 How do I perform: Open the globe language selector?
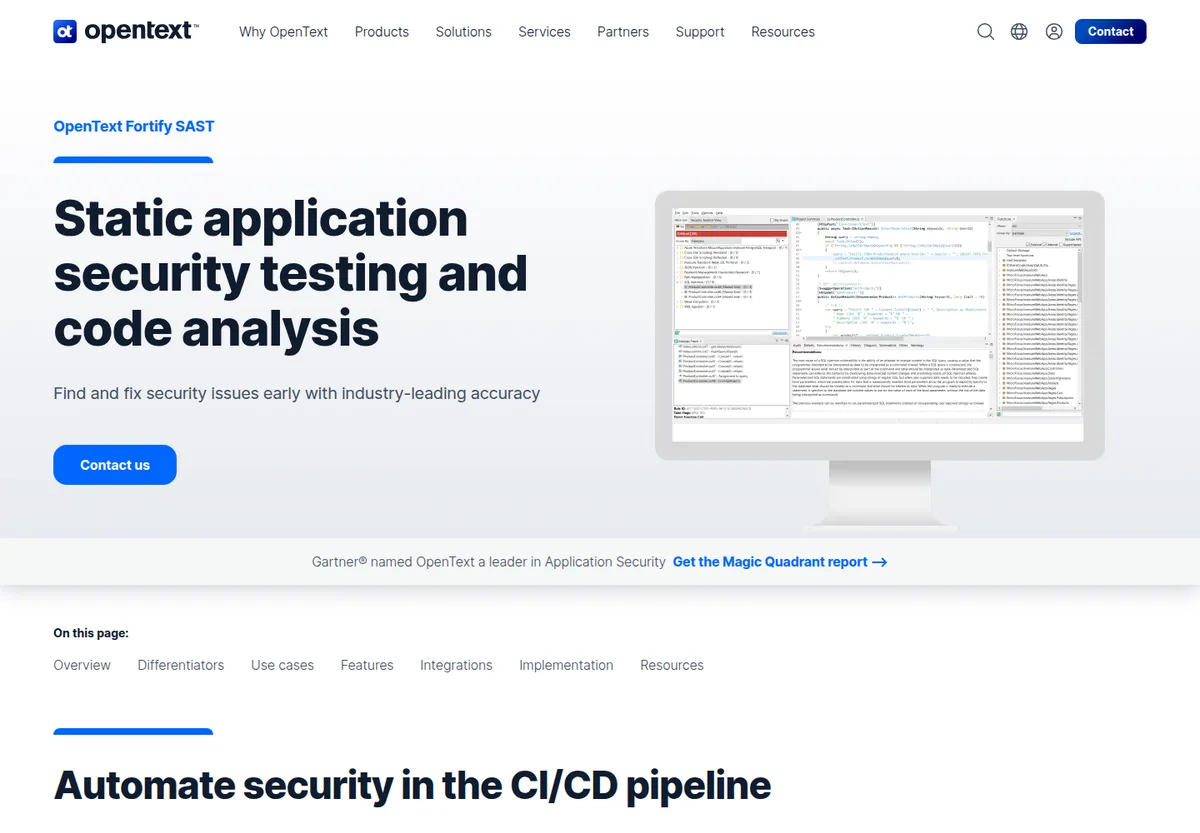click(1019, 31)
